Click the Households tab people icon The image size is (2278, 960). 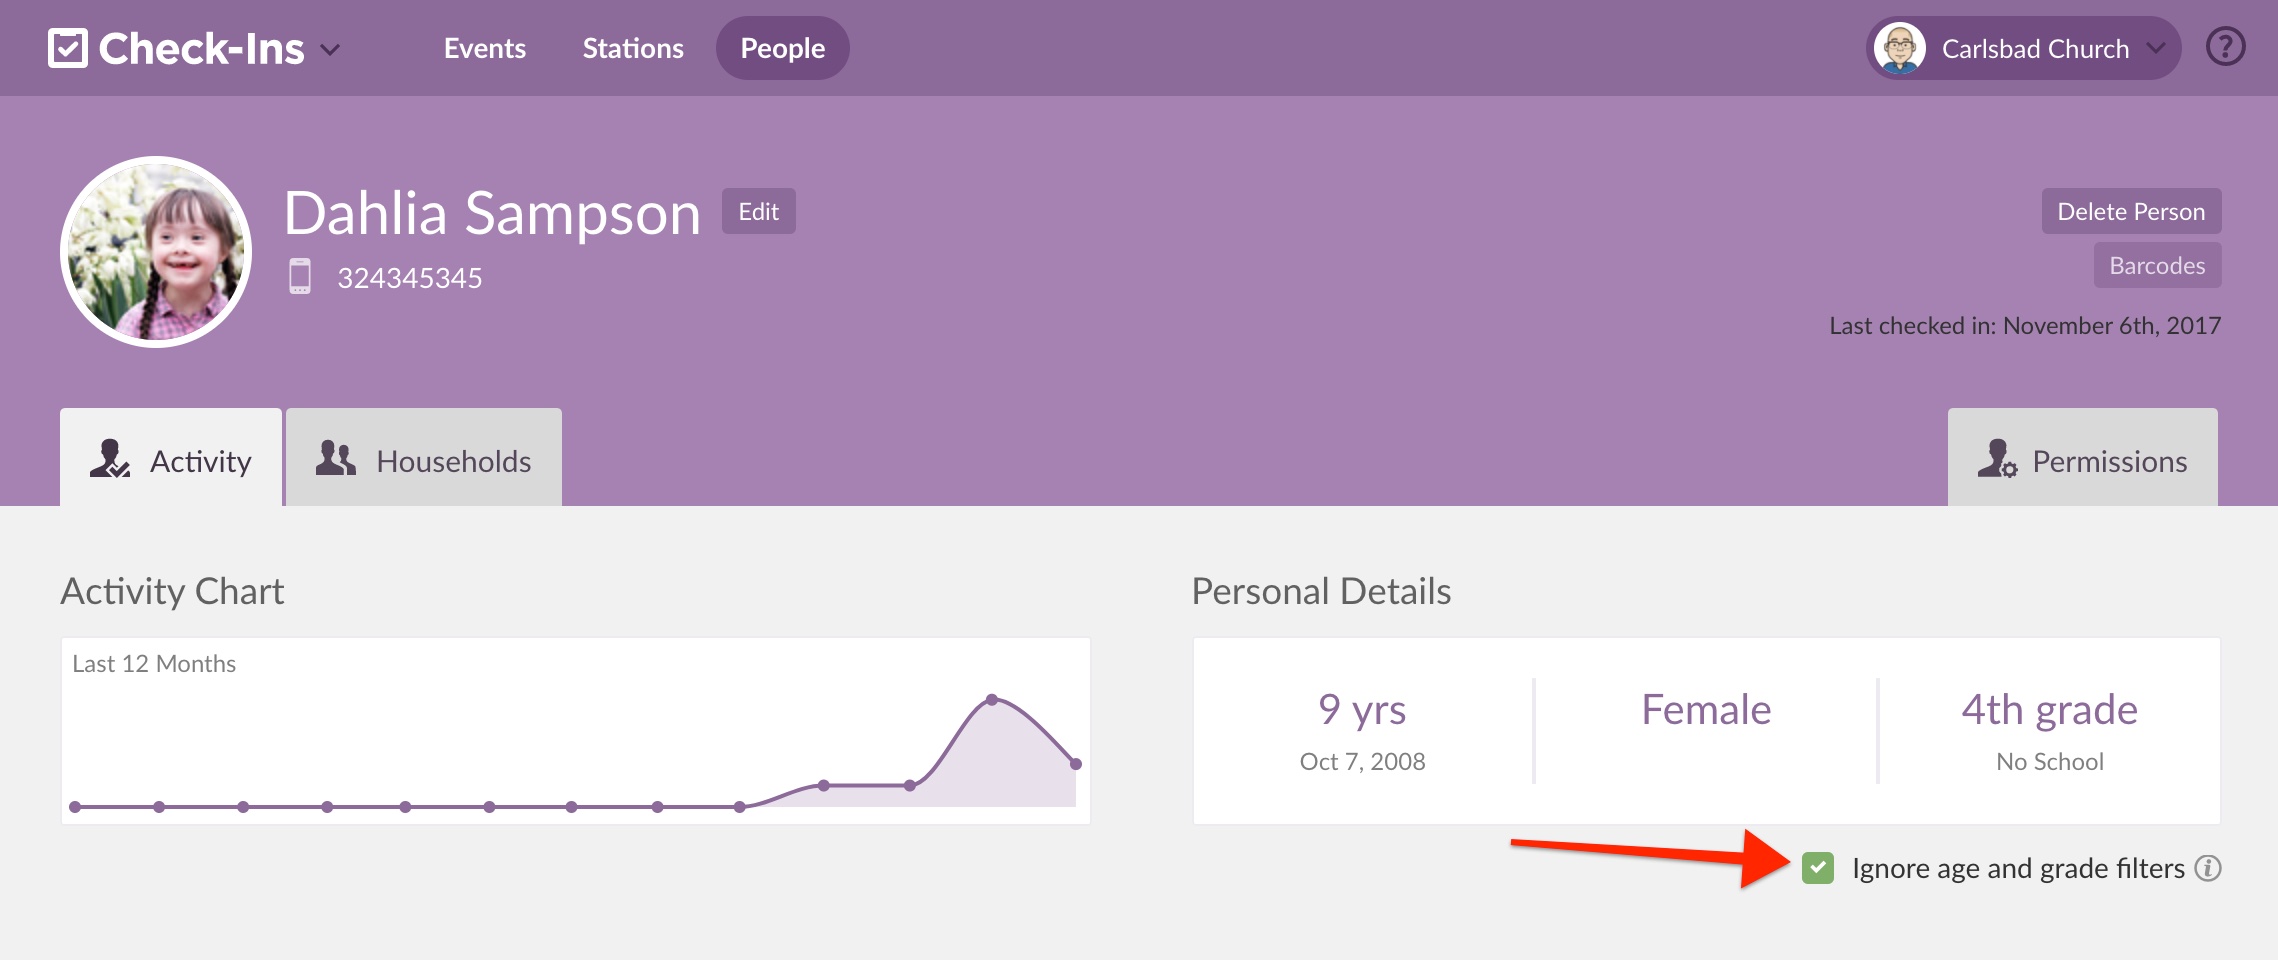coord(336,459)
